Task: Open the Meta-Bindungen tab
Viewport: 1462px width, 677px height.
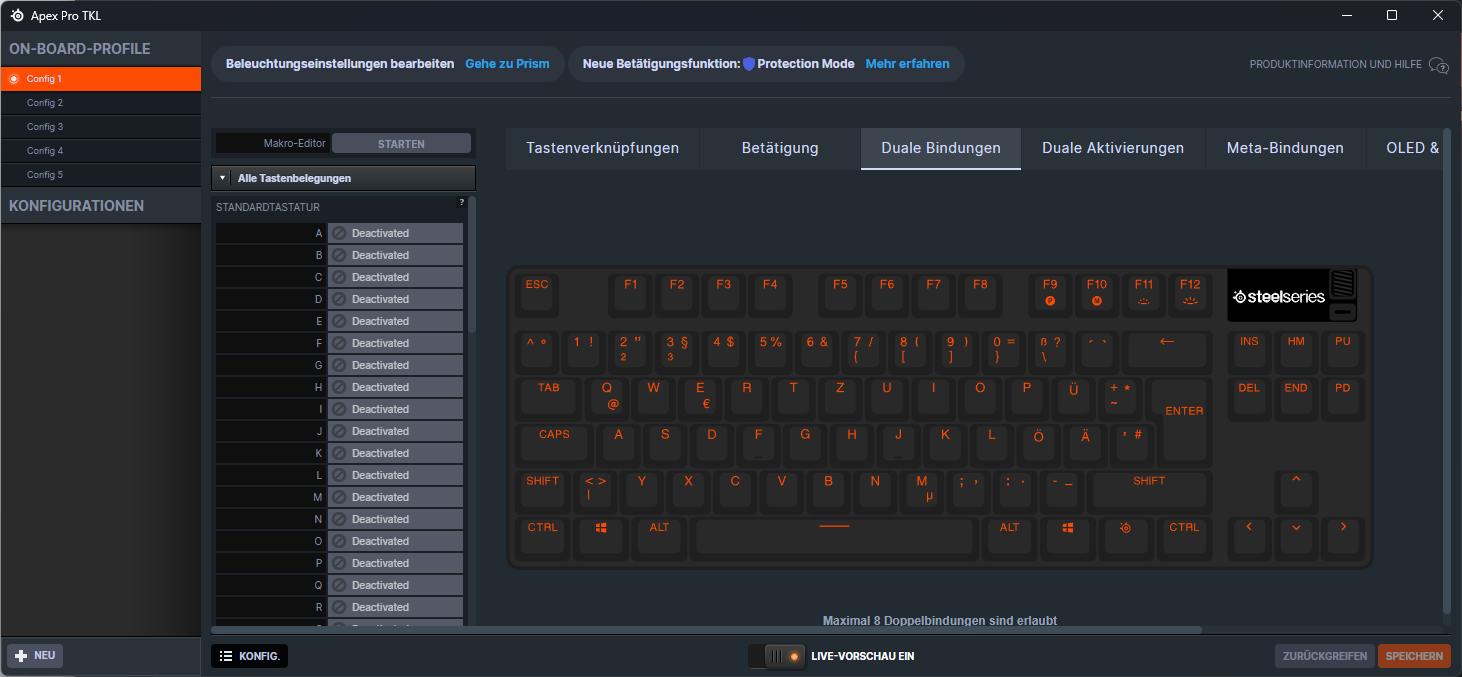Action: [x=1284, y=148]
